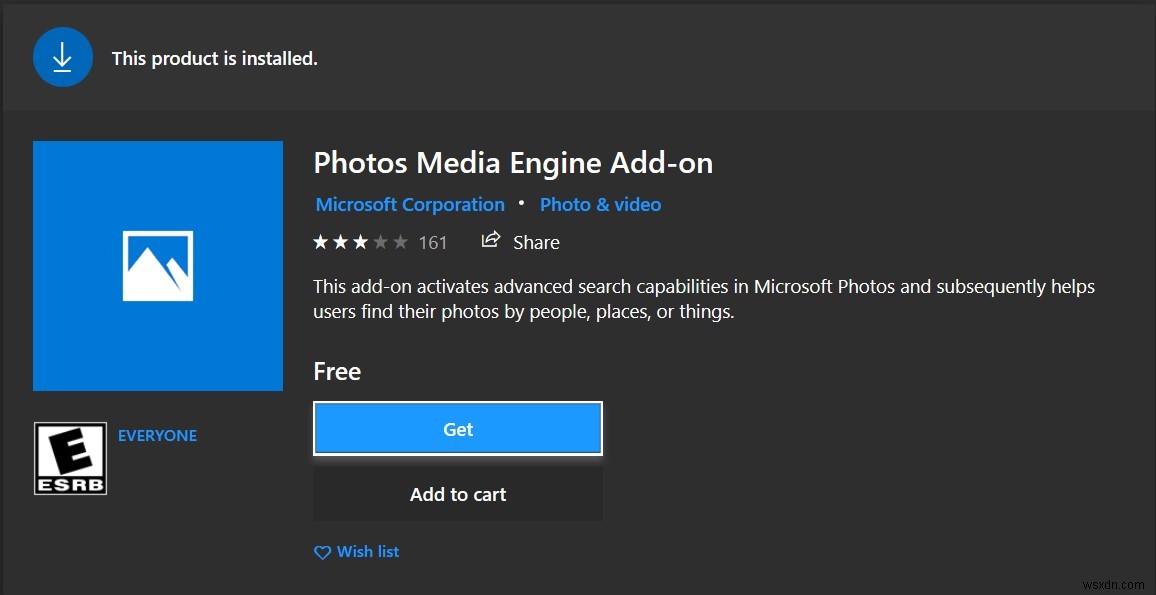Click the Get button

point(457,428)
